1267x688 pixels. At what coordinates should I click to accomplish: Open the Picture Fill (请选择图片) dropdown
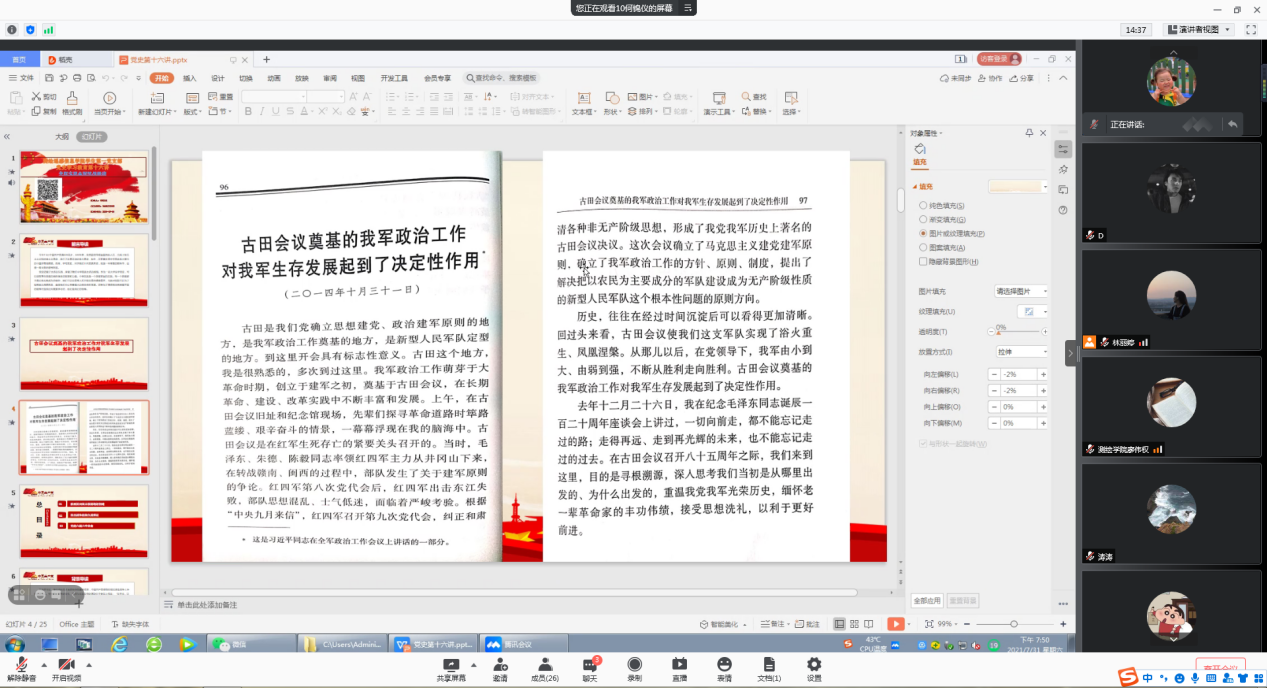pos(1020,291)
